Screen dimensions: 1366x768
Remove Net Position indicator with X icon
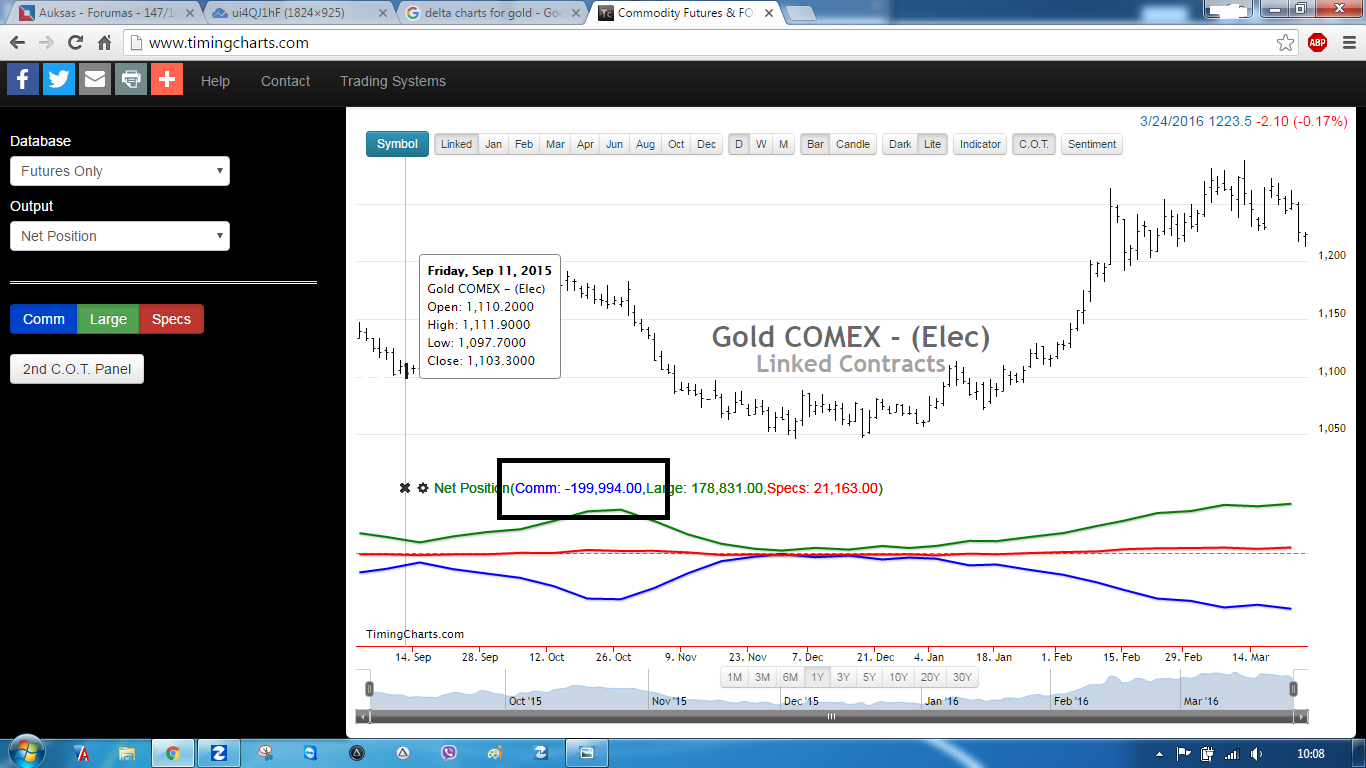click(x=405, y=488)
